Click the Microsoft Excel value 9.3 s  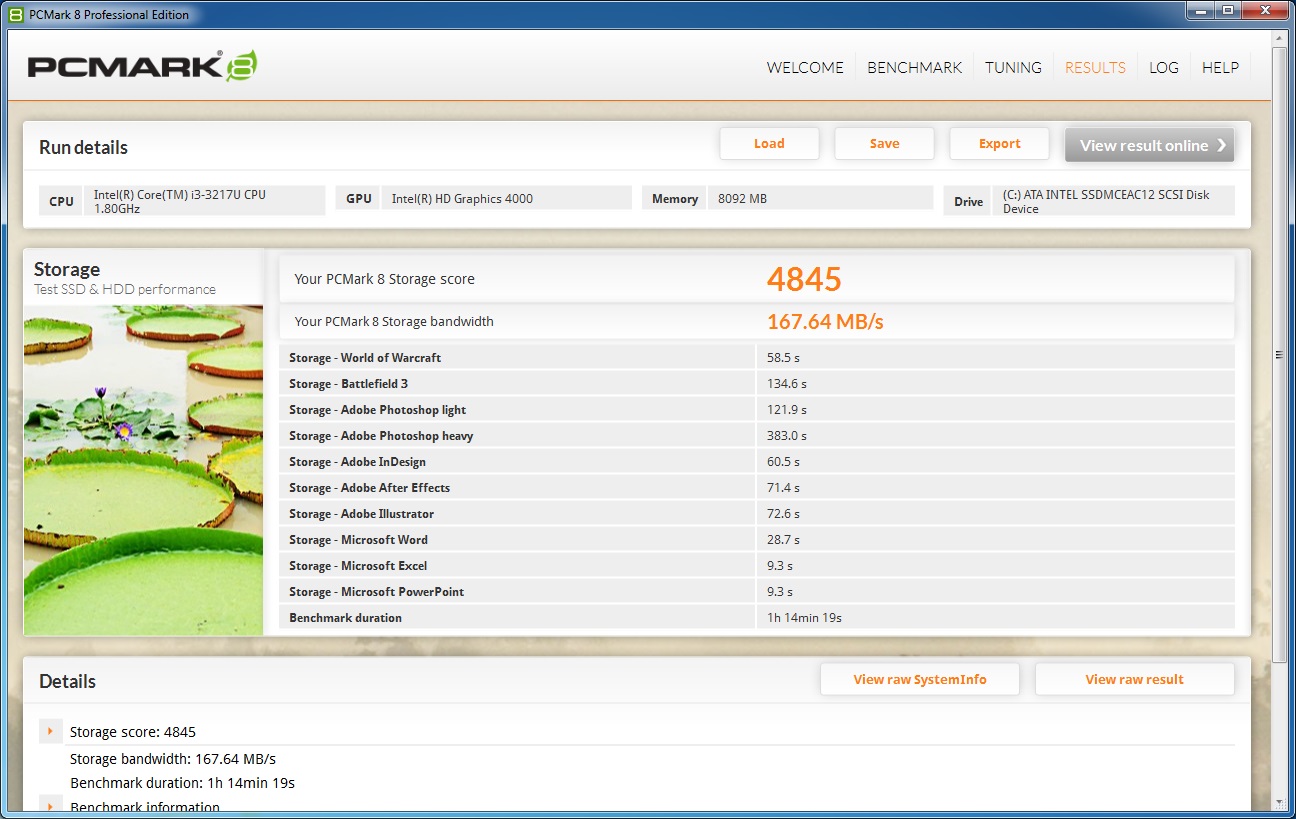click(780, 566)
